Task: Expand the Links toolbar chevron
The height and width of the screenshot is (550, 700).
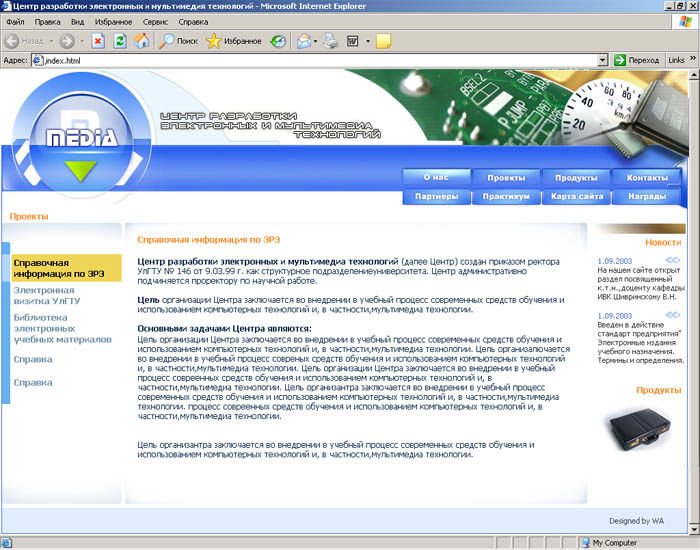Action: click(x=693, y=58)
